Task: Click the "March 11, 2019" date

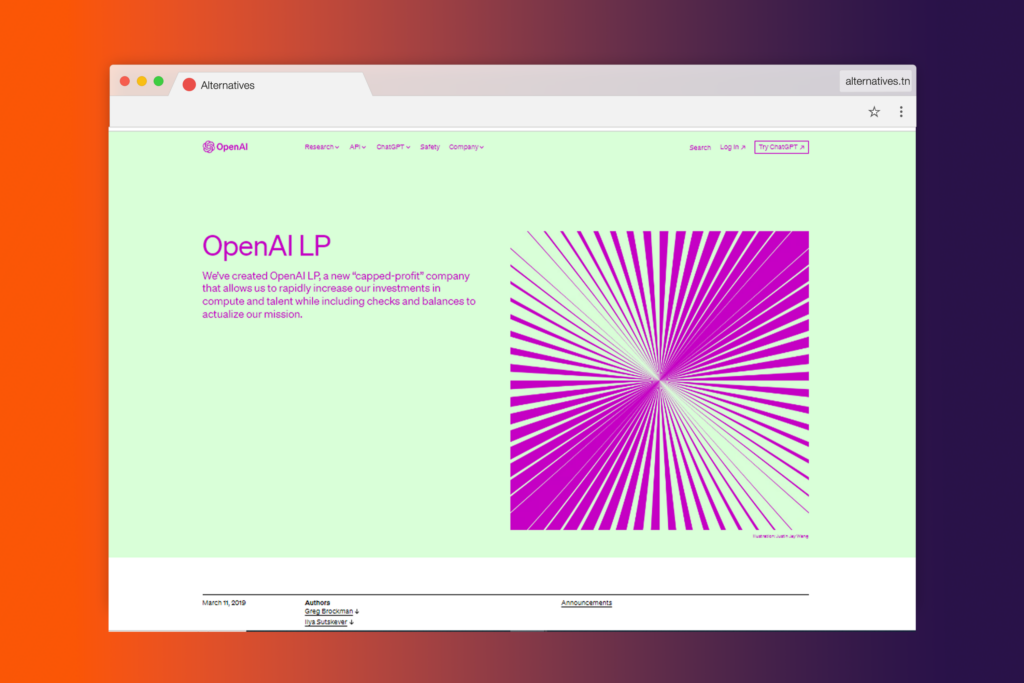Action: tap(224, 603)
